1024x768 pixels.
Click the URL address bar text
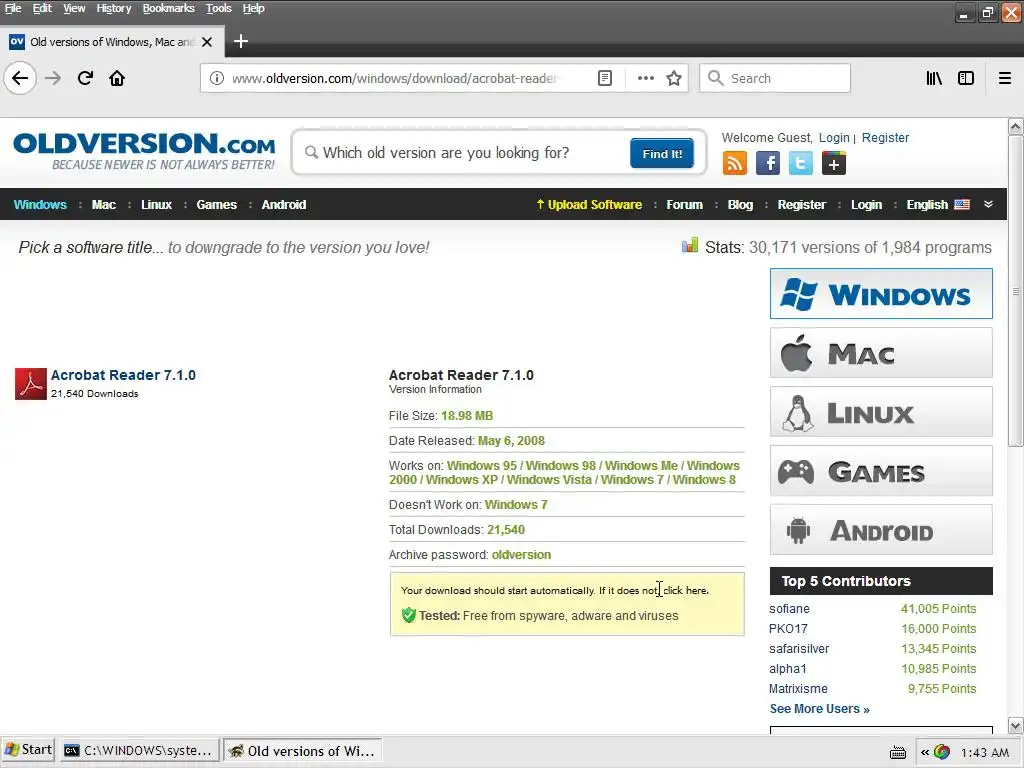(394, 78)
